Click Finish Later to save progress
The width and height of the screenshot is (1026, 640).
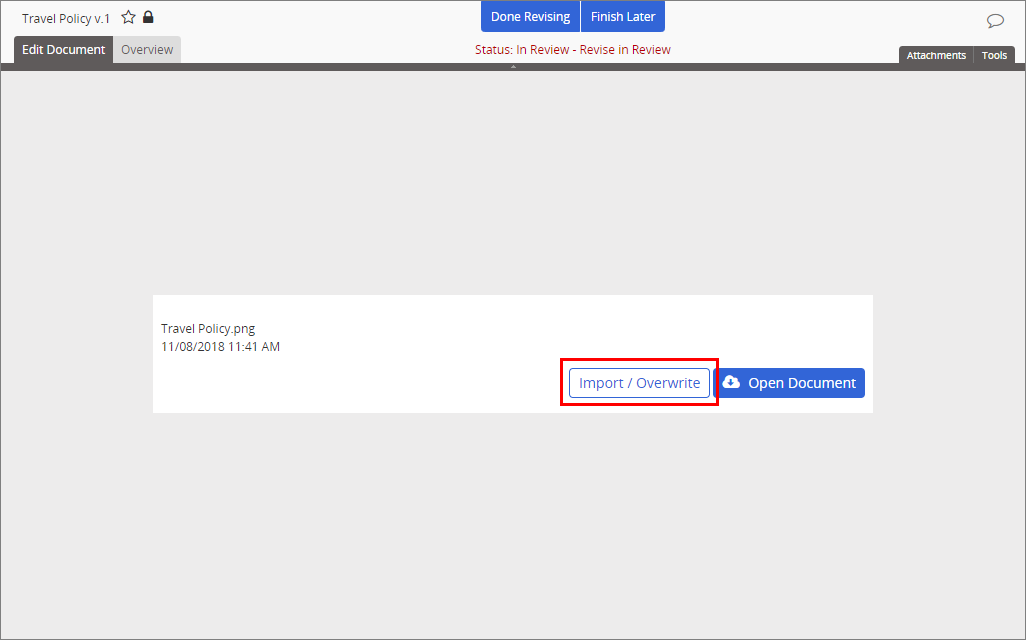623,17
